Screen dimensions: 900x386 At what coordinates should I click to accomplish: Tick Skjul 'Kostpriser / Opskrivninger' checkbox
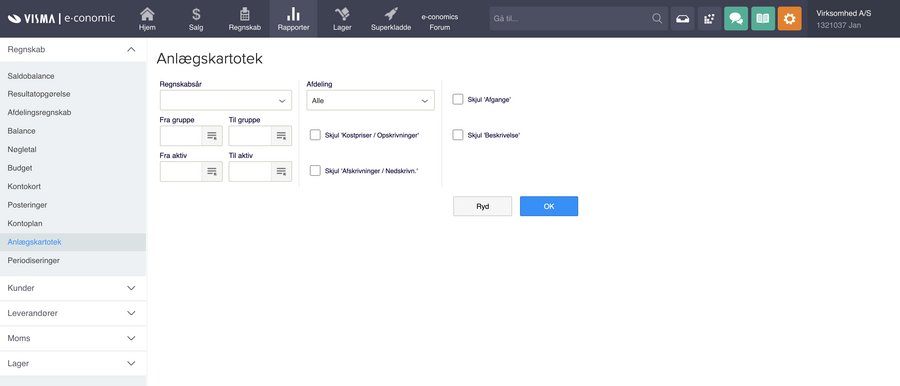[x=315, y=135]
